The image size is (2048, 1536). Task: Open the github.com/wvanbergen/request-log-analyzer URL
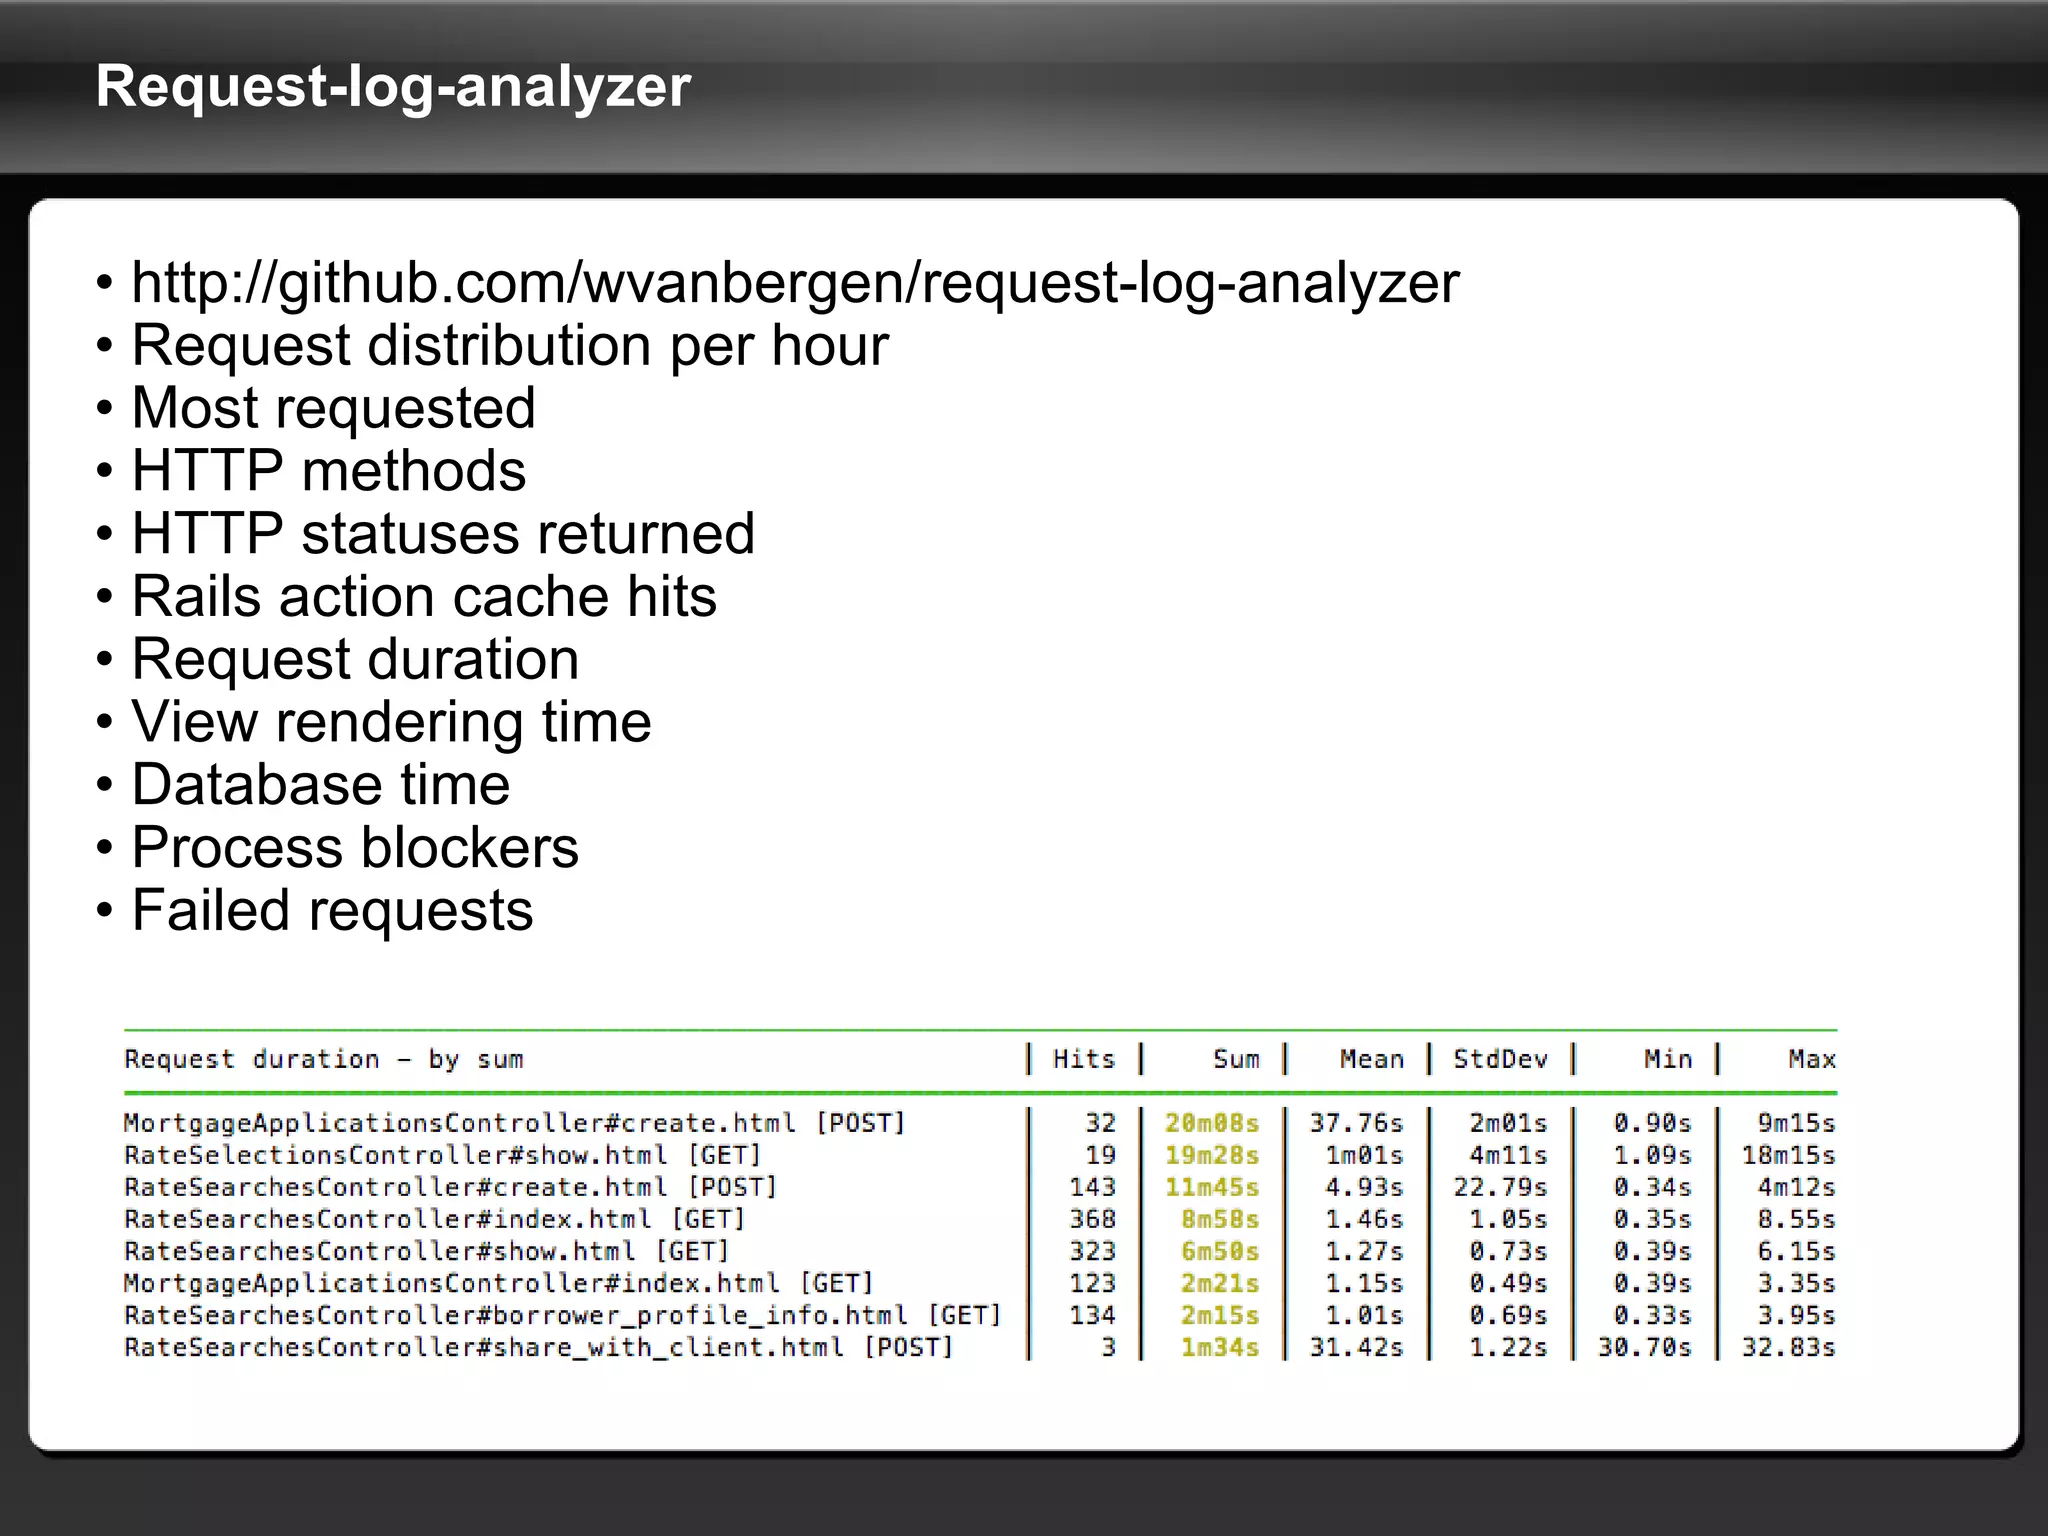tap(795, 283)
